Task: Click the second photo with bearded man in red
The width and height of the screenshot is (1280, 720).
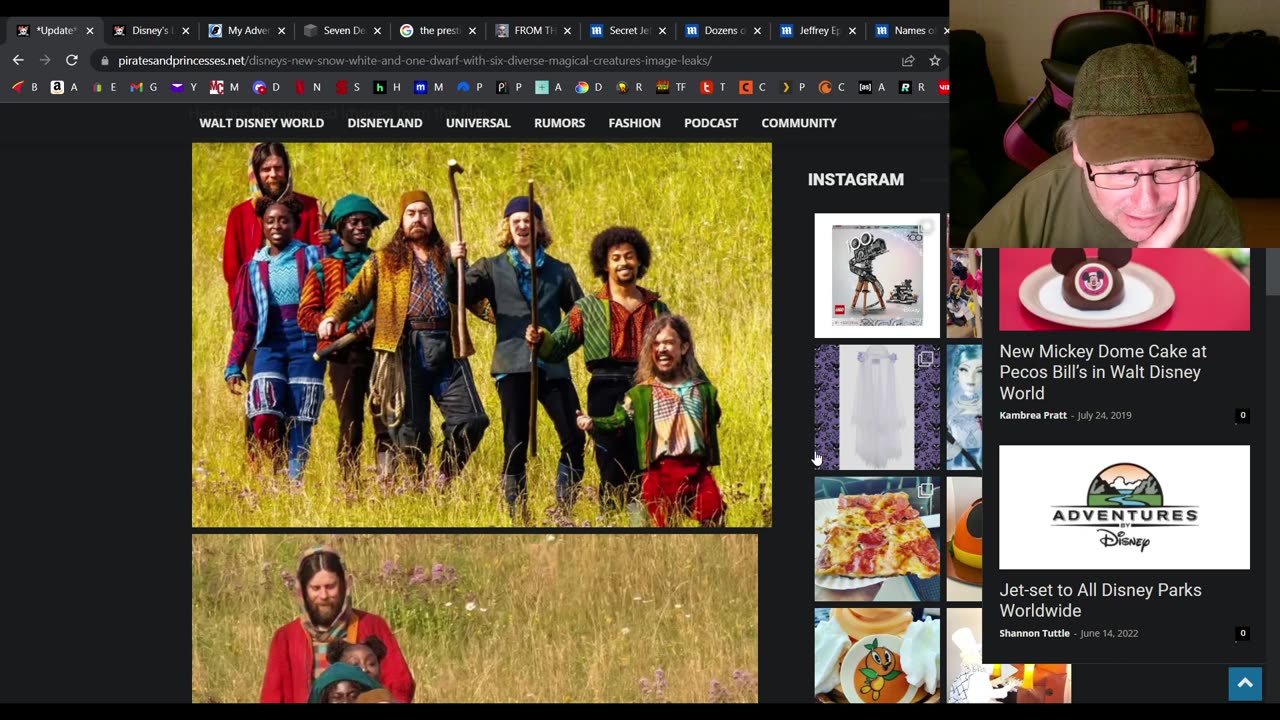Action: [475, 618]
